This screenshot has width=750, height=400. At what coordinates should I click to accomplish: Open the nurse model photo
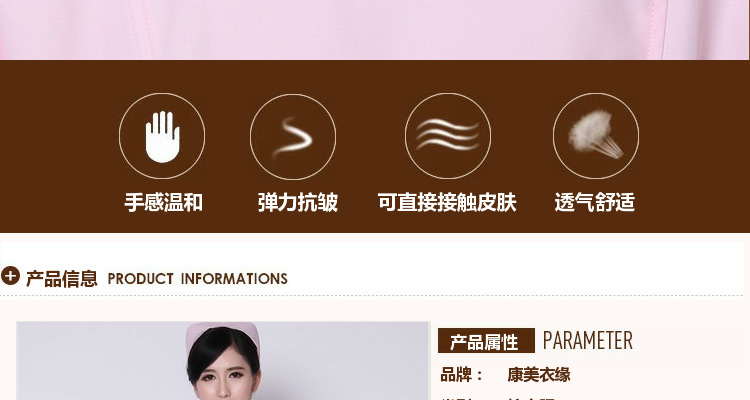223,361
